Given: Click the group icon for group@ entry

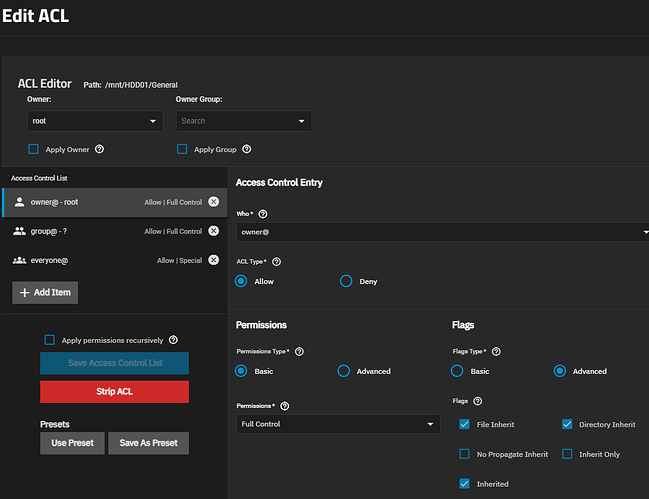Looking at the screenshot, I should (x=19, y=231).
